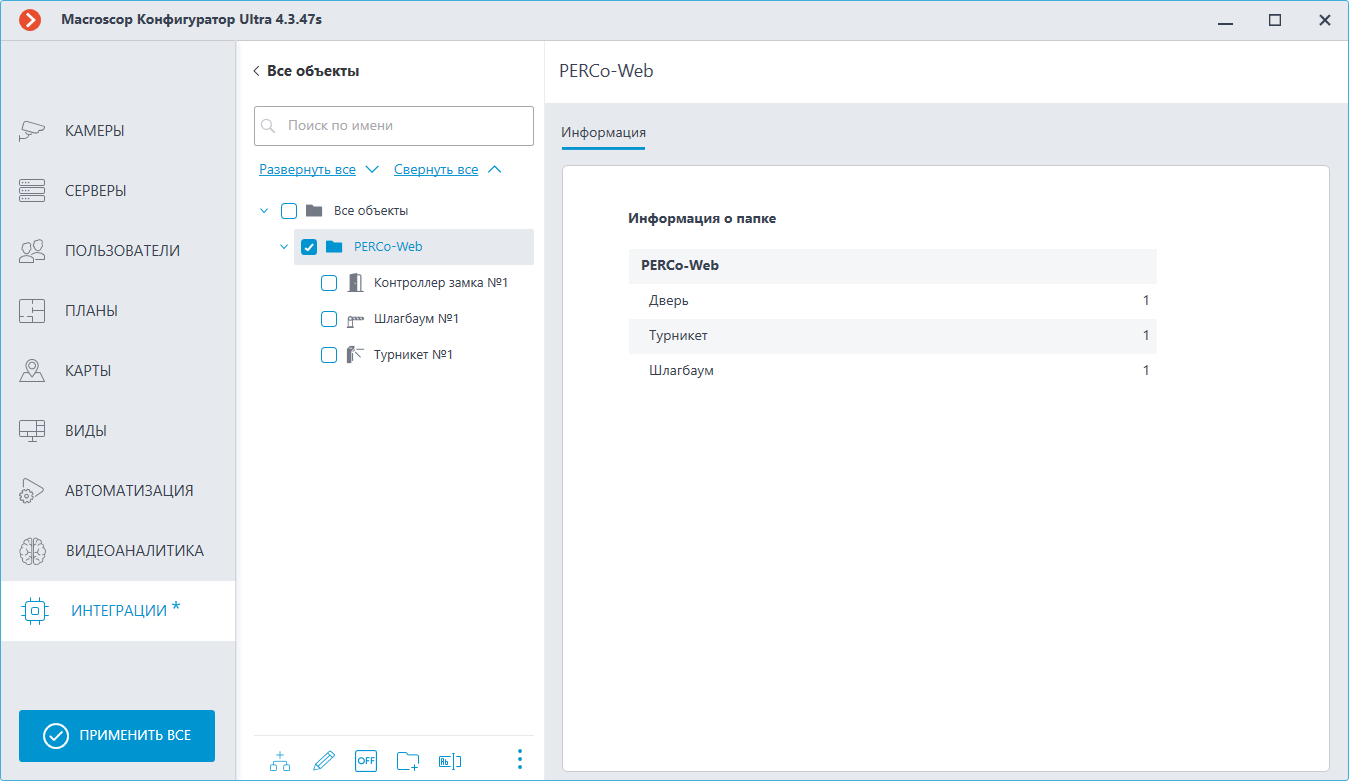This screenshot has height=781, width=1349.
Task: Click the turnstile icon of Турникет №1
Action: pos(355,355)
